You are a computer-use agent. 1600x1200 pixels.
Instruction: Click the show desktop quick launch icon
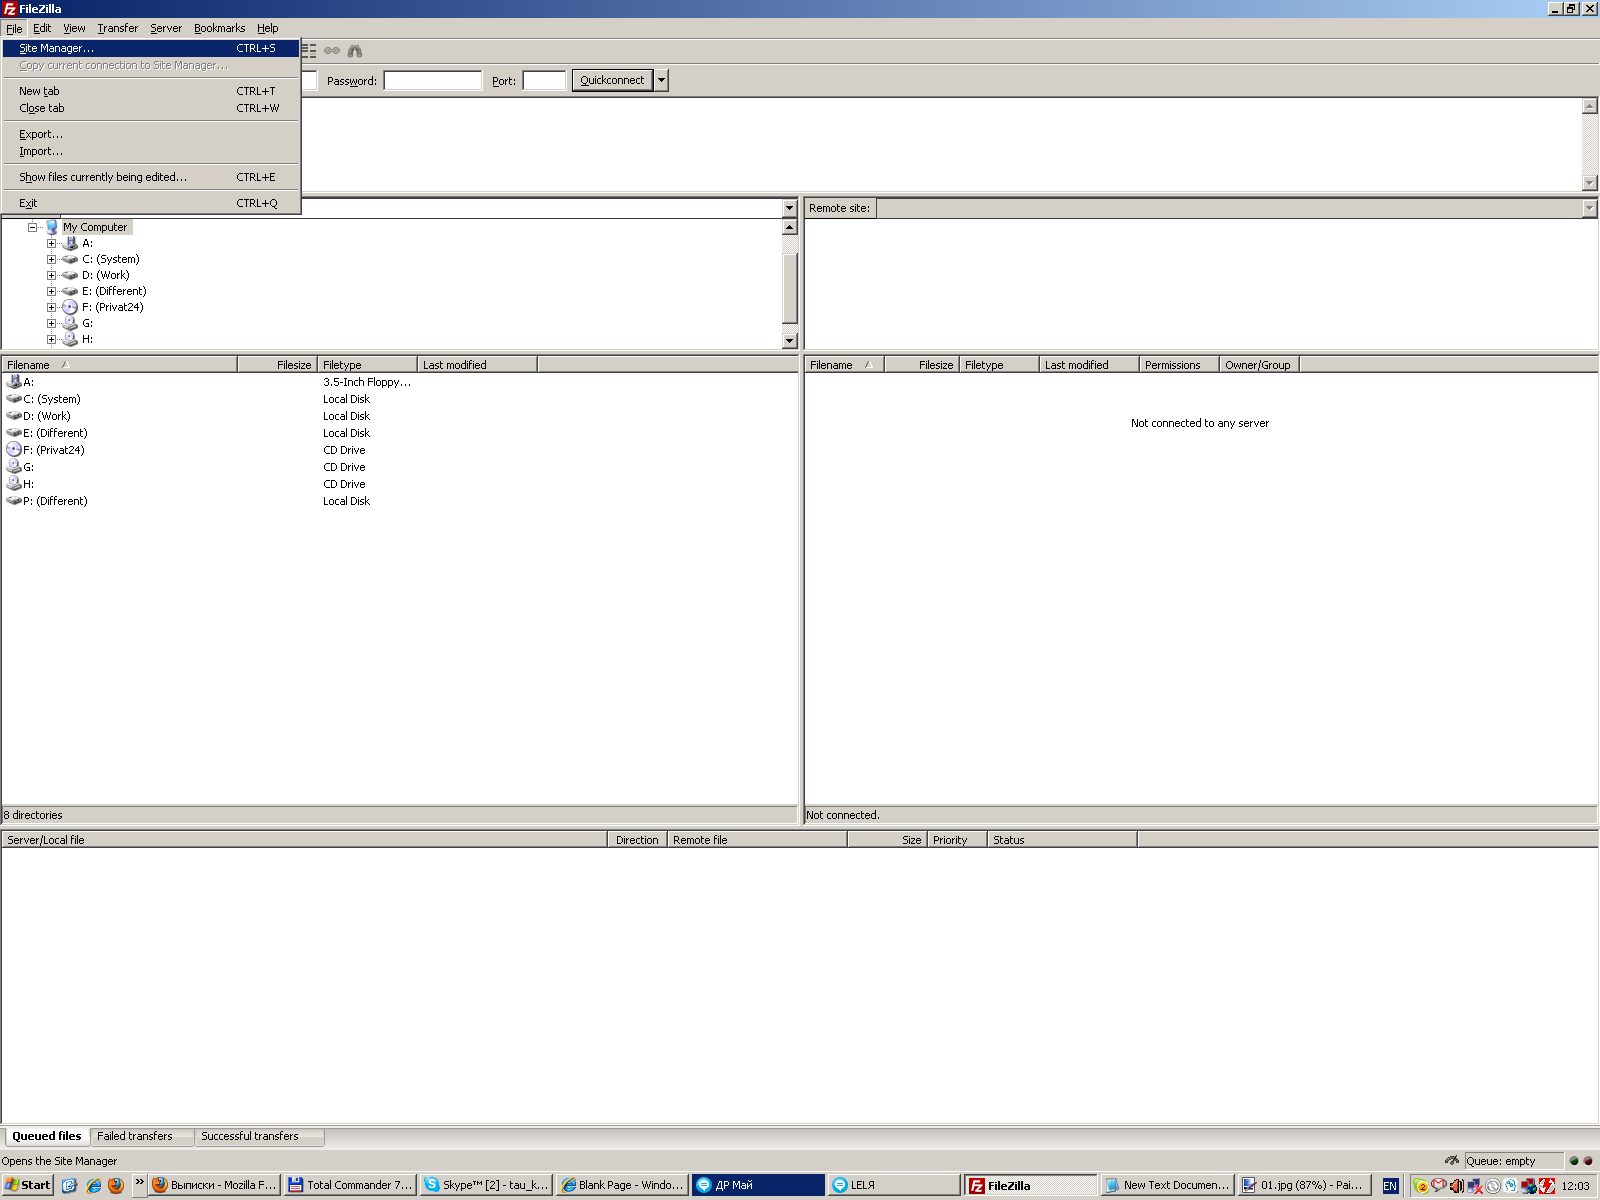(x=69, y=1185)
